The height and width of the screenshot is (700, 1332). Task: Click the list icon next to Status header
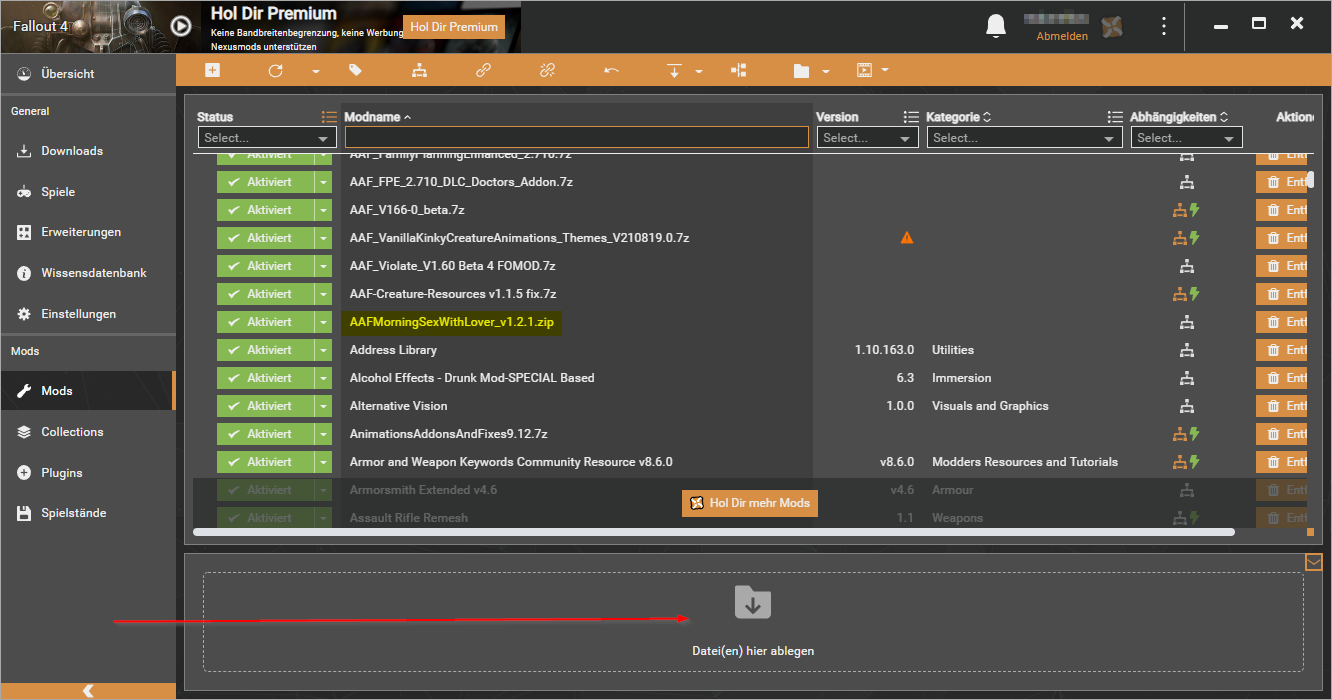pos(329,117)
